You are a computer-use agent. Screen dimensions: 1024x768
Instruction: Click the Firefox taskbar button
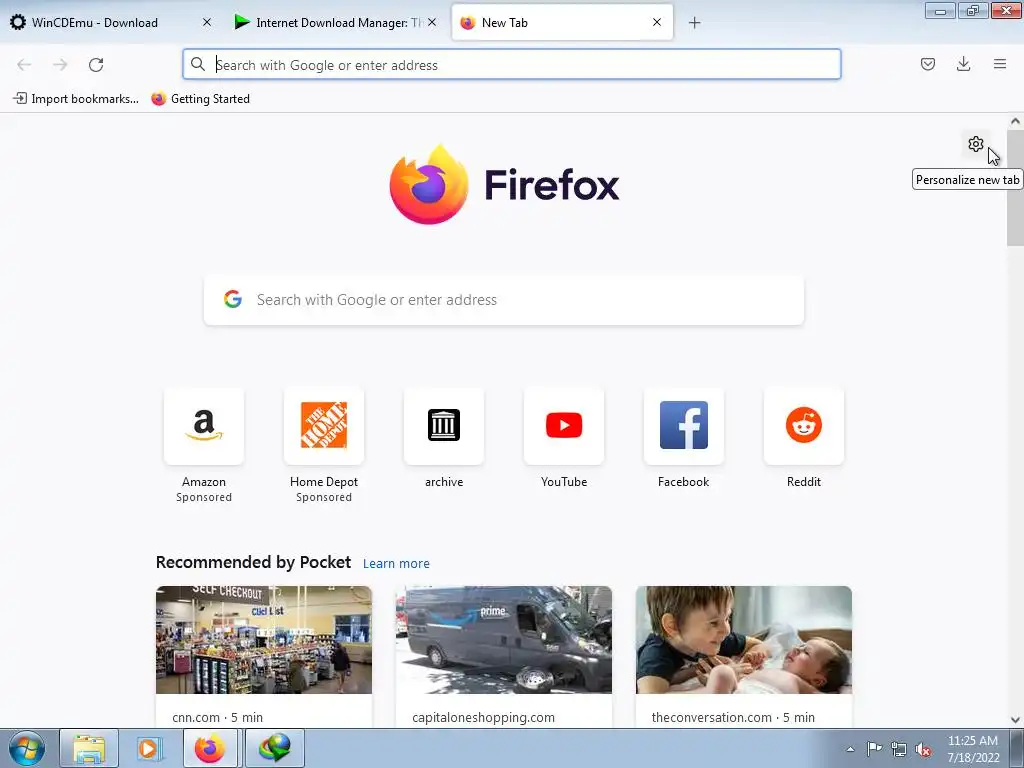pos(210,748)
